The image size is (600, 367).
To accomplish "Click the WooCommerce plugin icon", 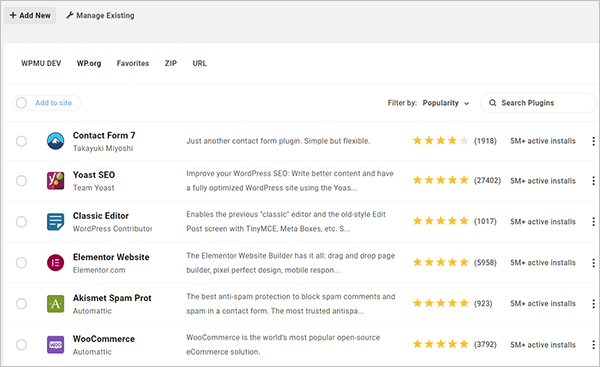I will (55, 344).
